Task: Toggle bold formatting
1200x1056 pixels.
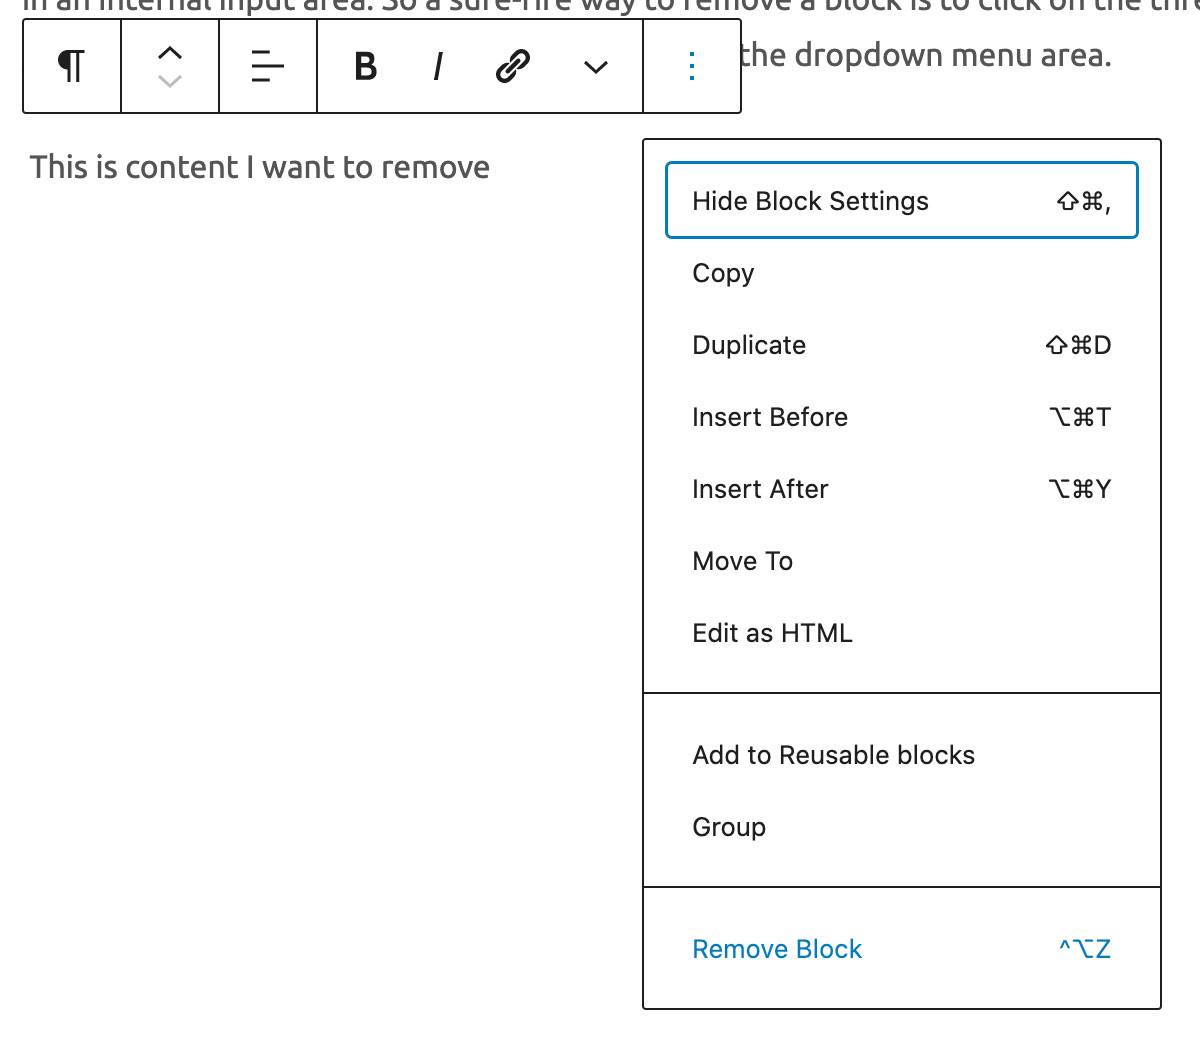Action: pos(366,66)
